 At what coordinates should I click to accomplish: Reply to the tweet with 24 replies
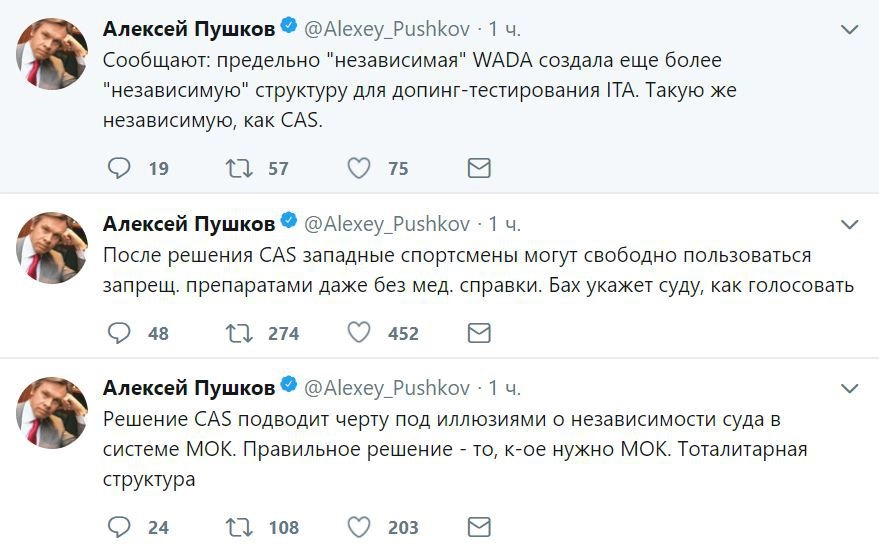tap(119, 526)
